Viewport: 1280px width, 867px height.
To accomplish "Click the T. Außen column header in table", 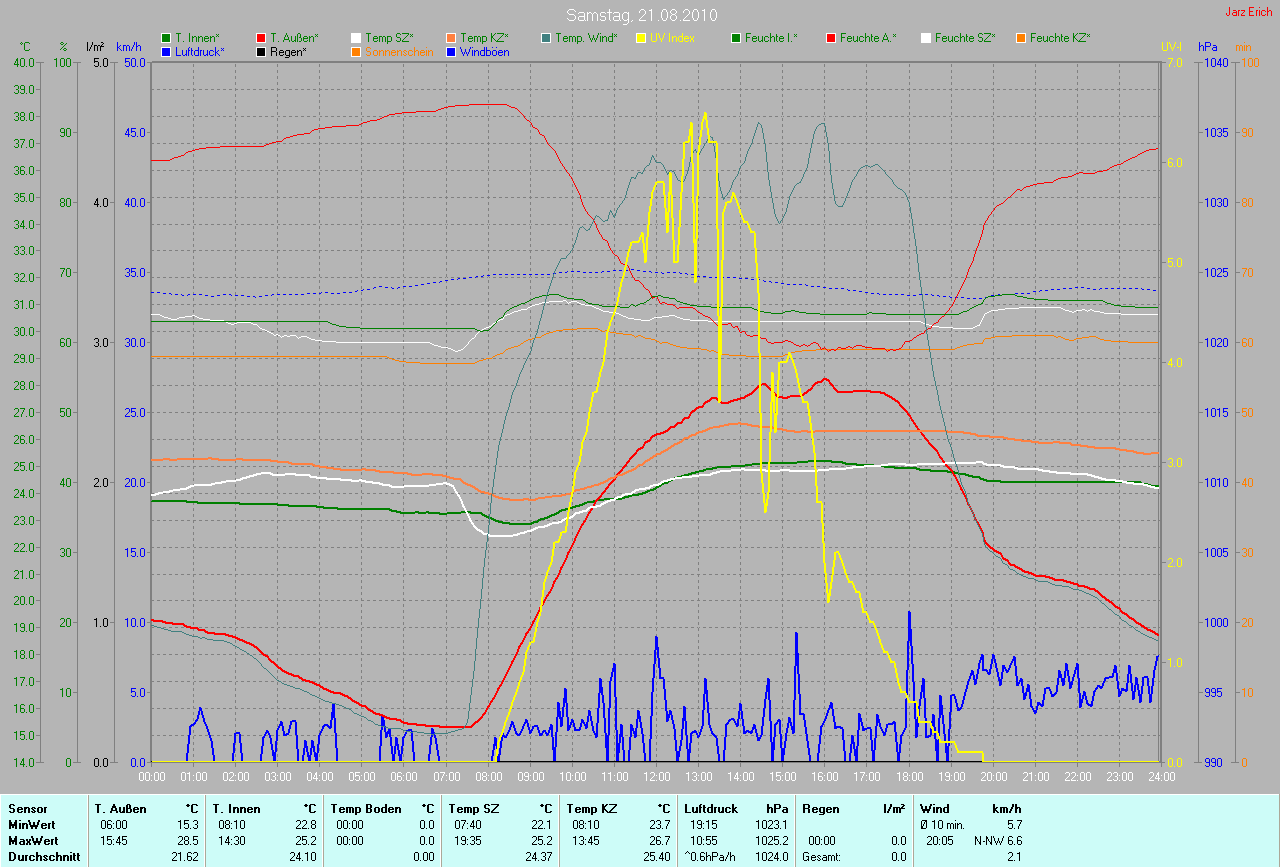I will pos(121,808).
